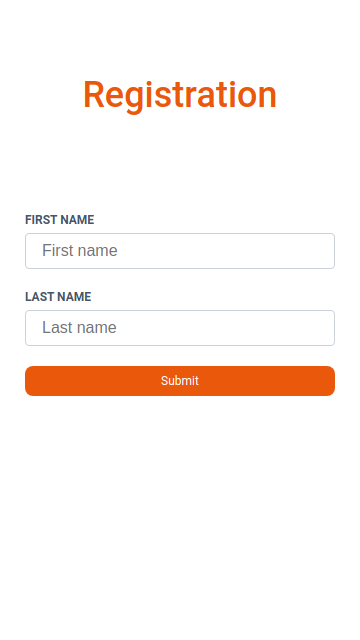The height and width of the screenshot is (640, 360).
Task: Click the Registration heading
Action: (x=180, y=95)
